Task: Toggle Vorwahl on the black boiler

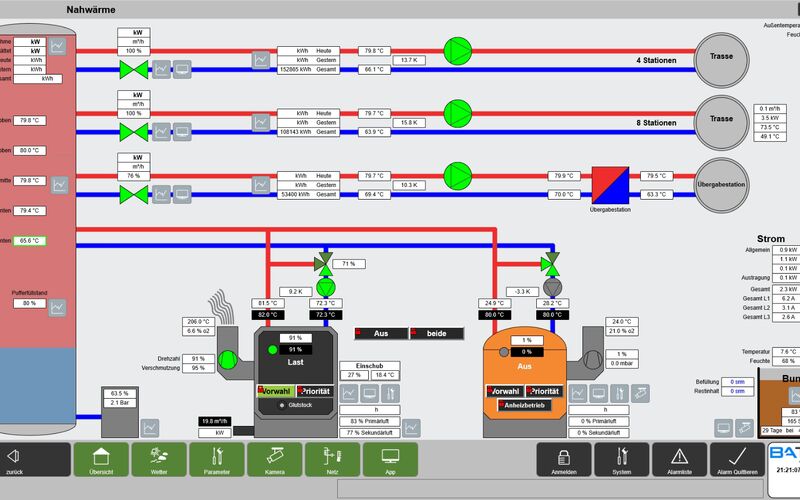Action: (x=276, y=391)
